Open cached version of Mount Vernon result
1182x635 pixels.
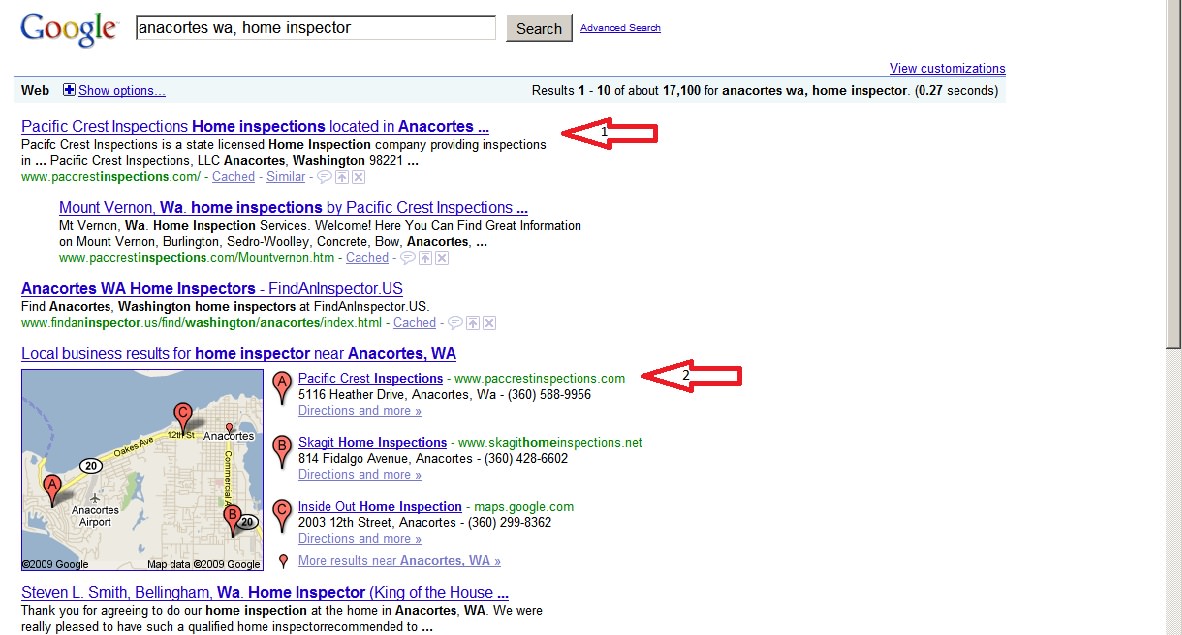(367, 258)
